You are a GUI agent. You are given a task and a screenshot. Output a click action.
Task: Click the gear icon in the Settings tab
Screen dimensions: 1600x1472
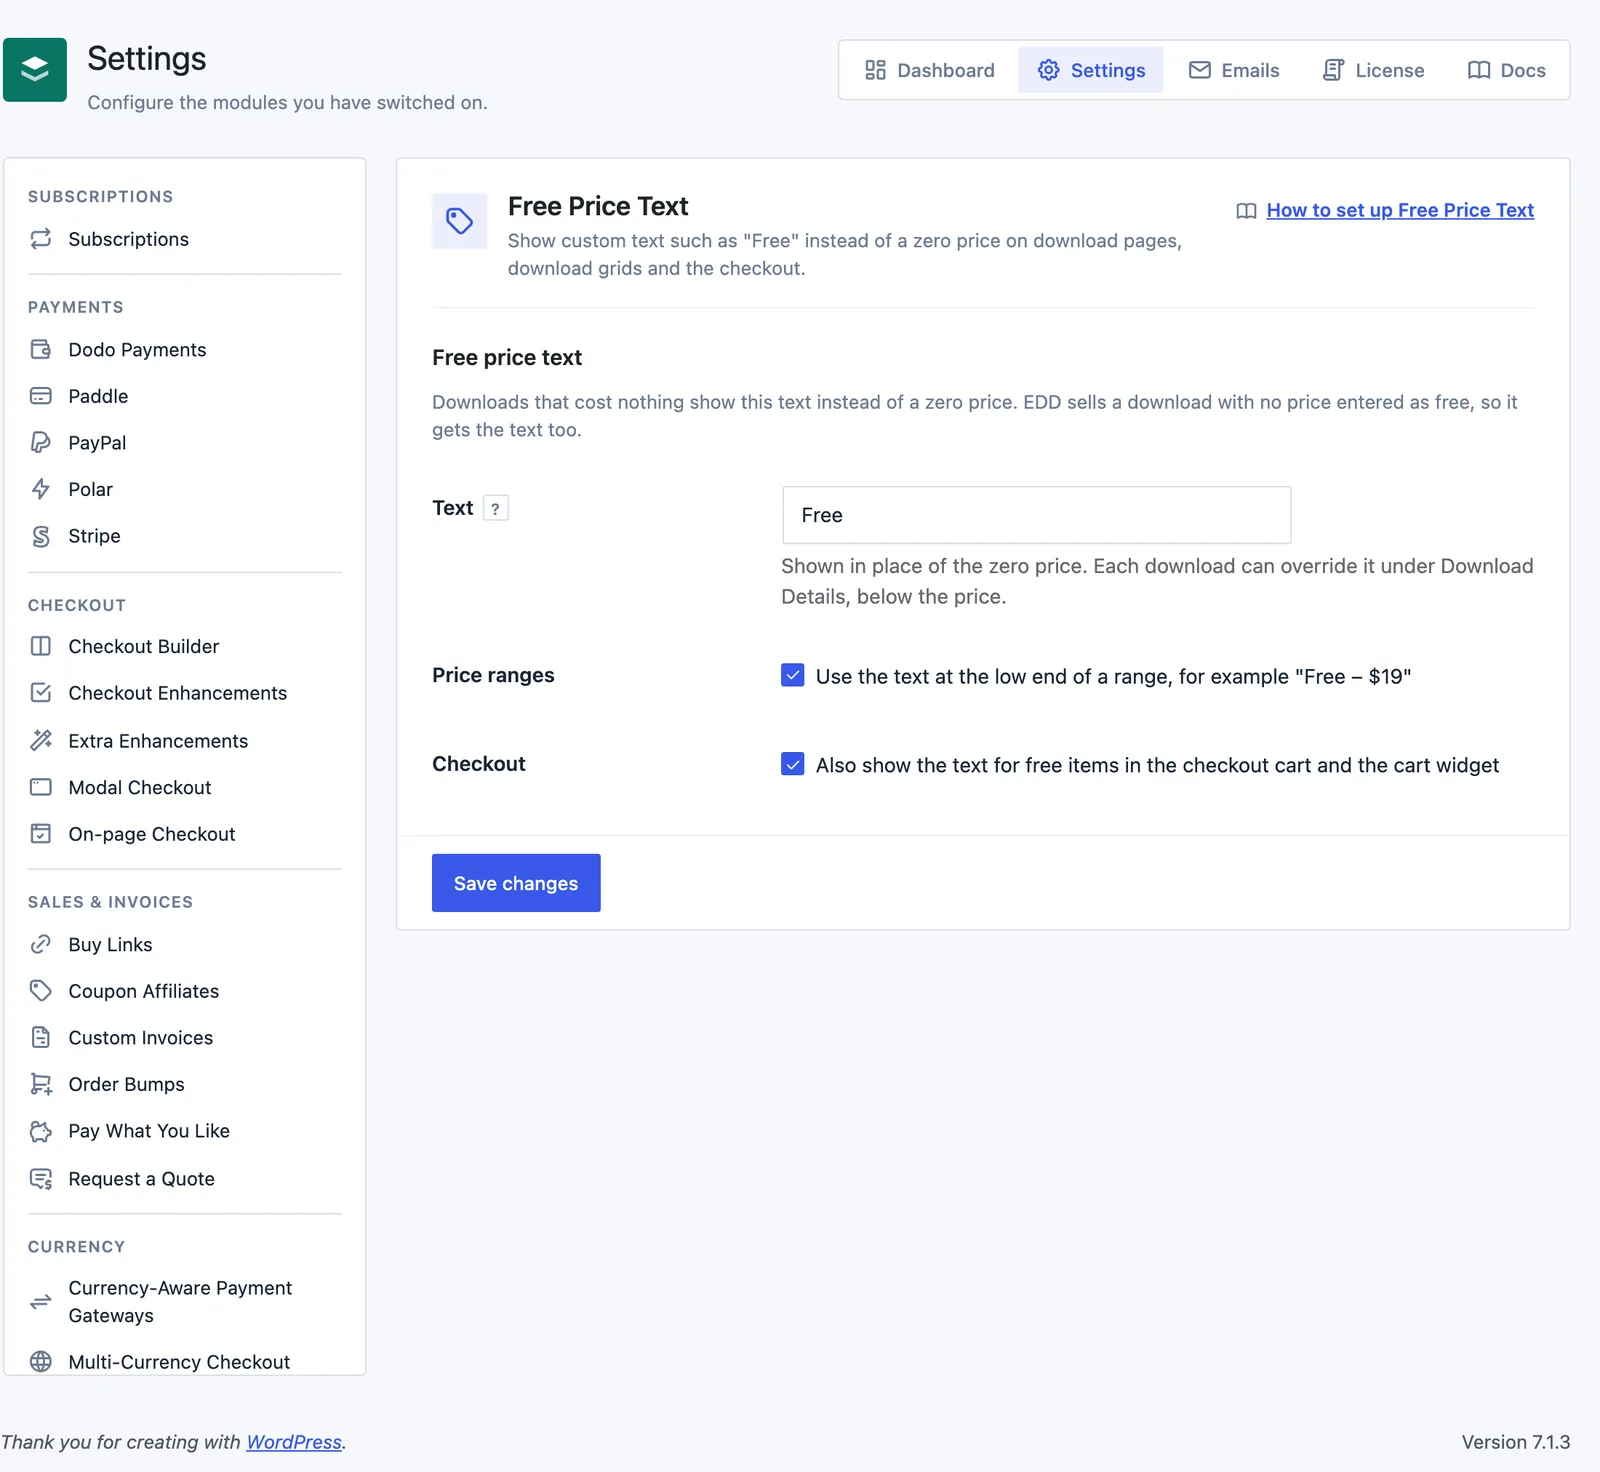click(x=1048, y=70)
